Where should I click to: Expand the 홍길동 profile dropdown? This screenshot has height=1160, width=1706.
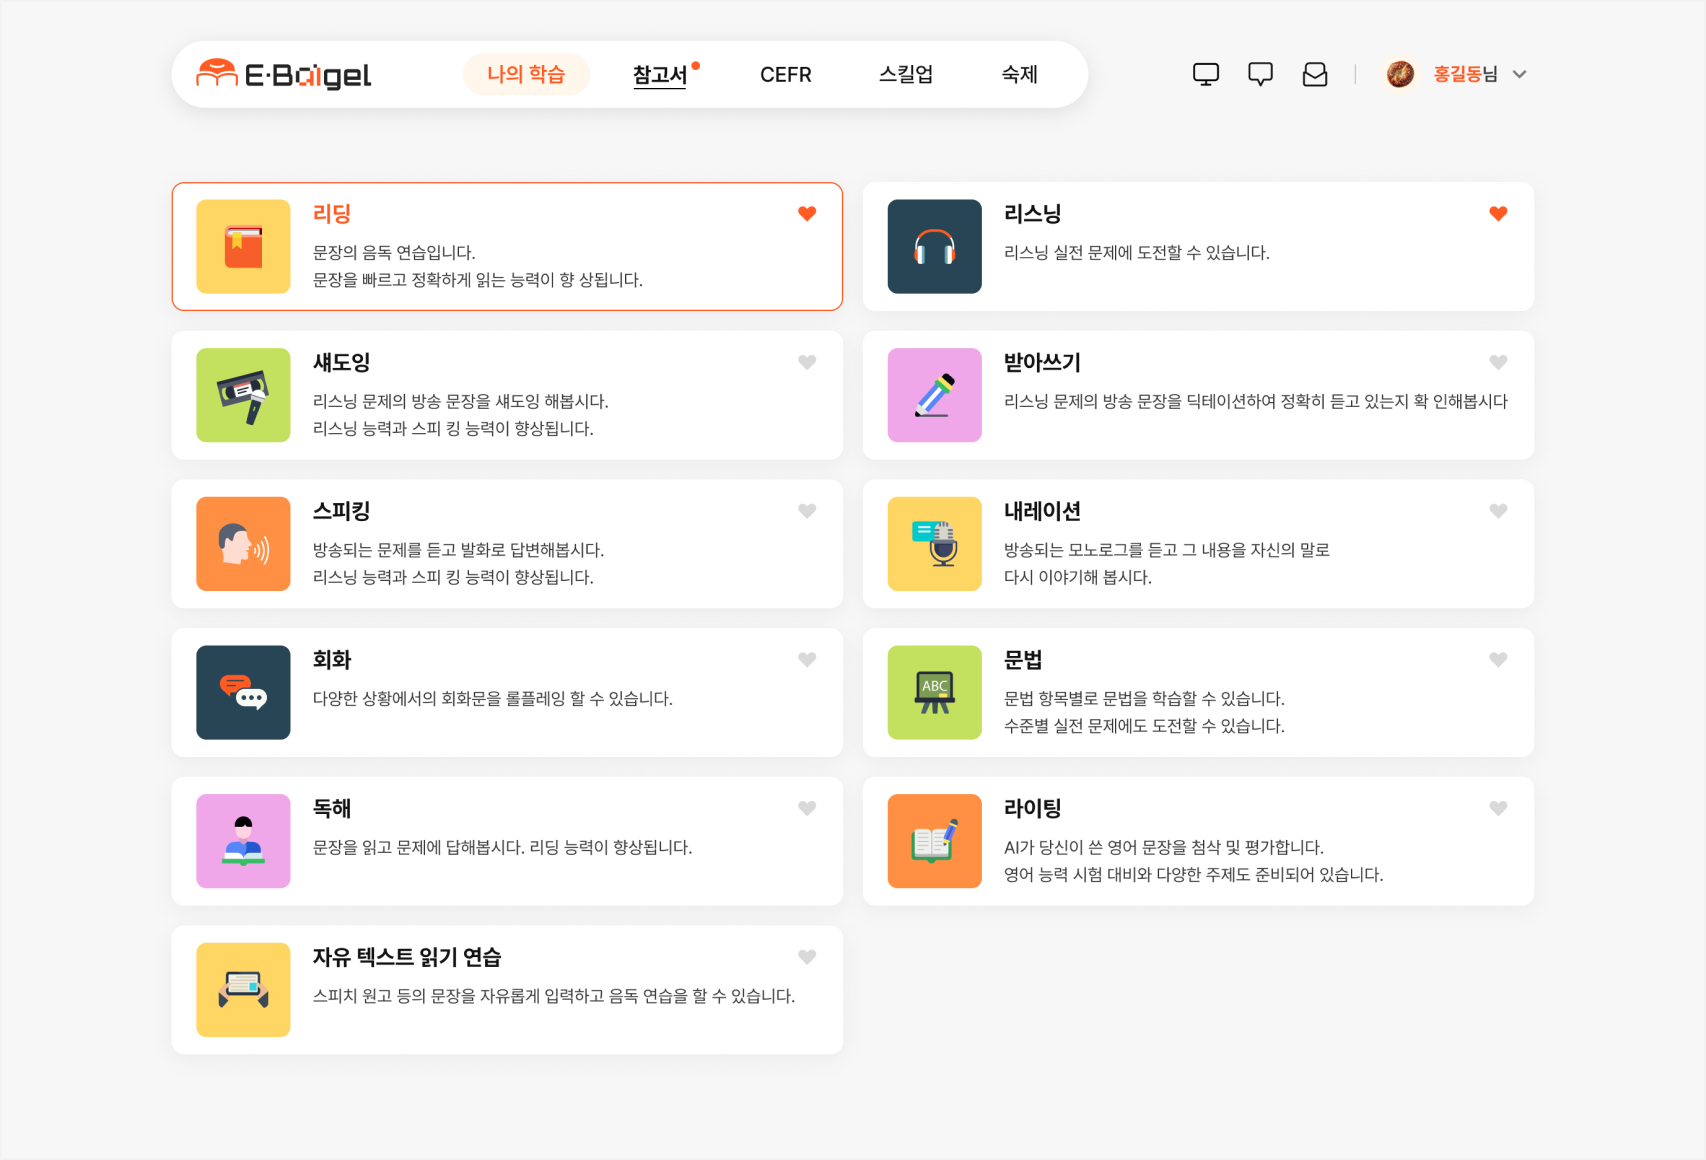point(1520,73)
